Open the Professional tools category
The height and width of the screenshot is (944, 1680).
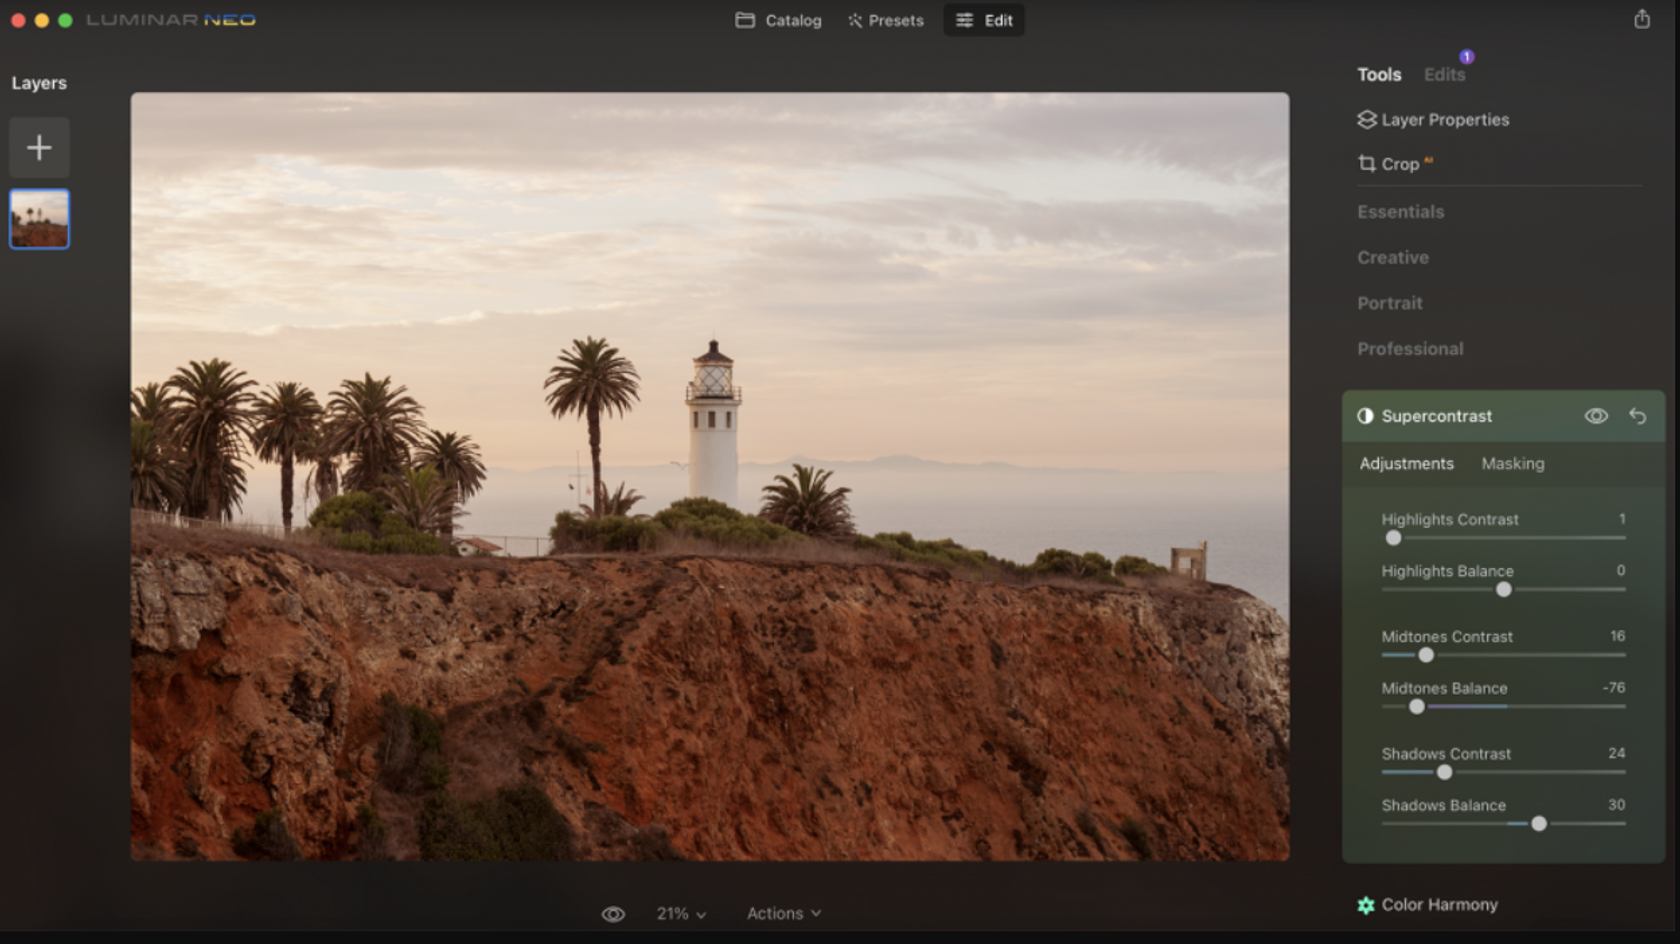(1410, 348)
